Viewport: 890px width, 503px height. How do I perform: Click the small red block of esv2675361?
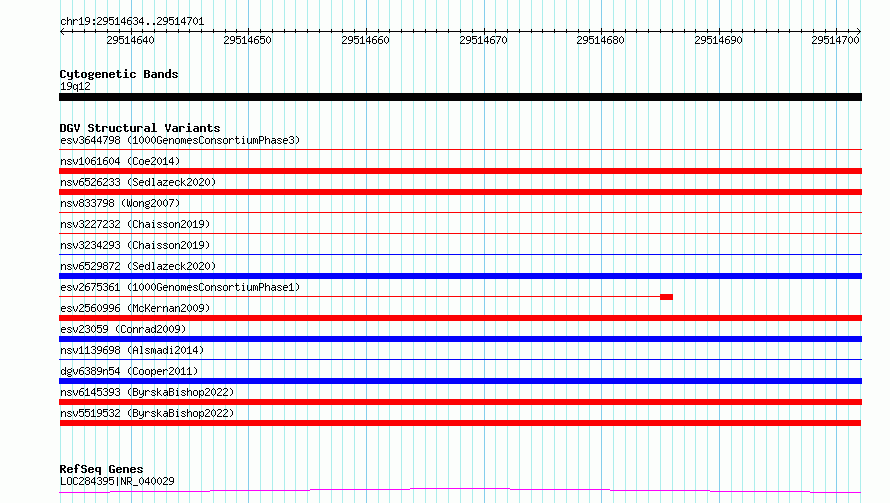point(666,297)
